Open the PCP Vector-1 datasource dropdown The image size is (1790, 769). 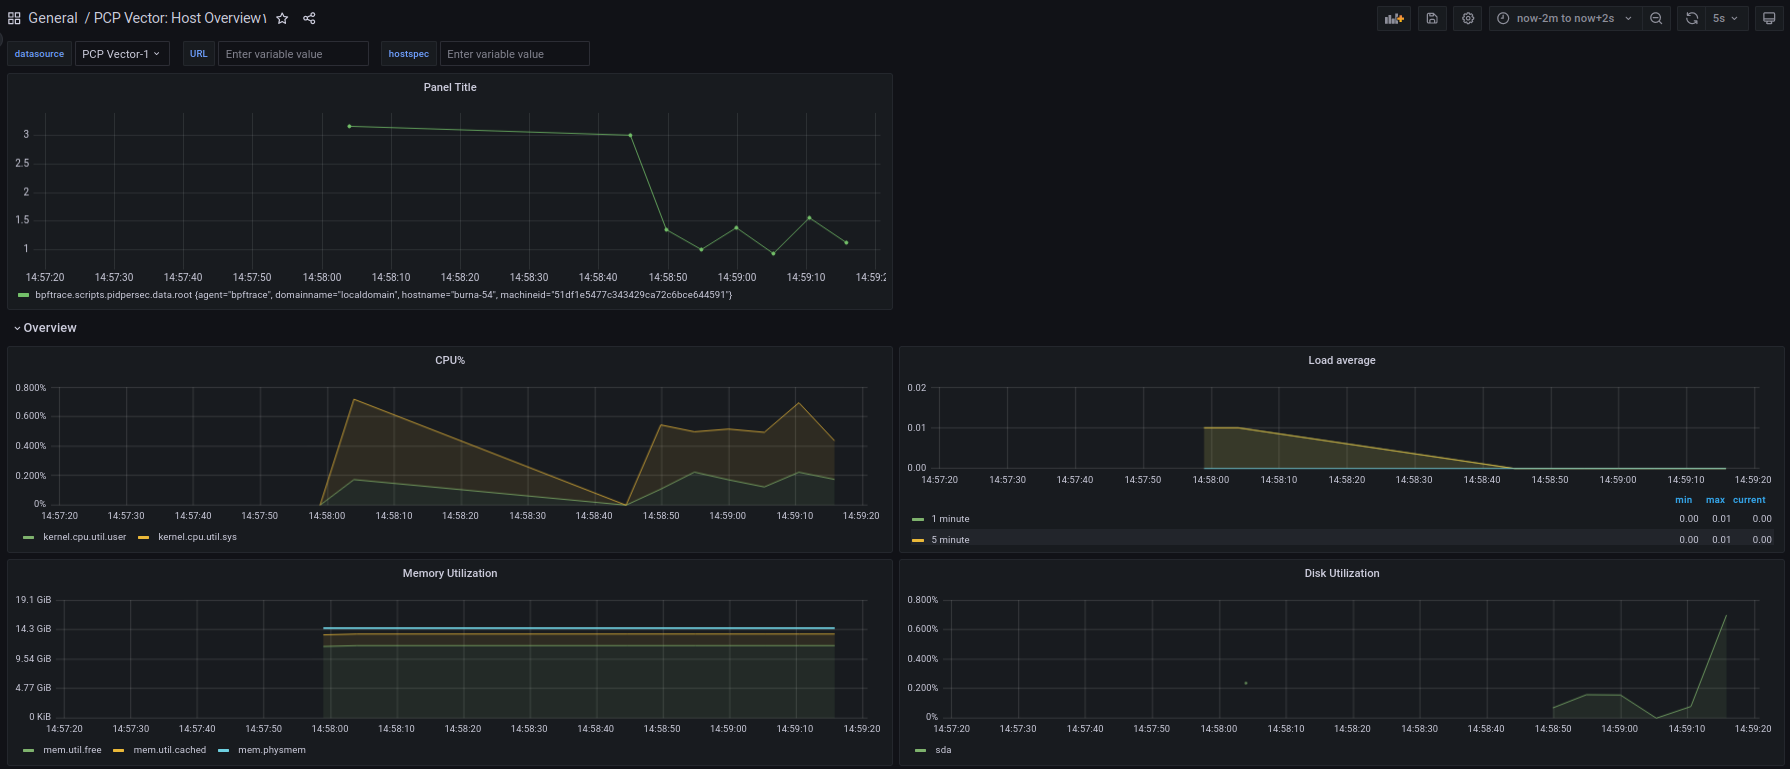tap(121, 54)
